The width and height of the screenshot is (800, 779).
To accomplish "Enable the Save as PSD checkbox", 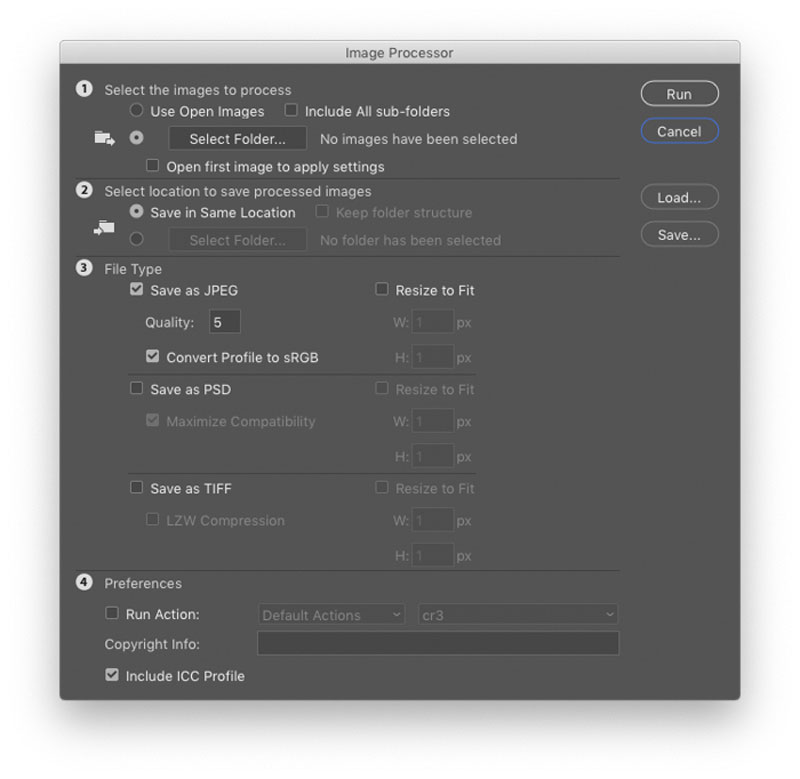I will point(136,388).
